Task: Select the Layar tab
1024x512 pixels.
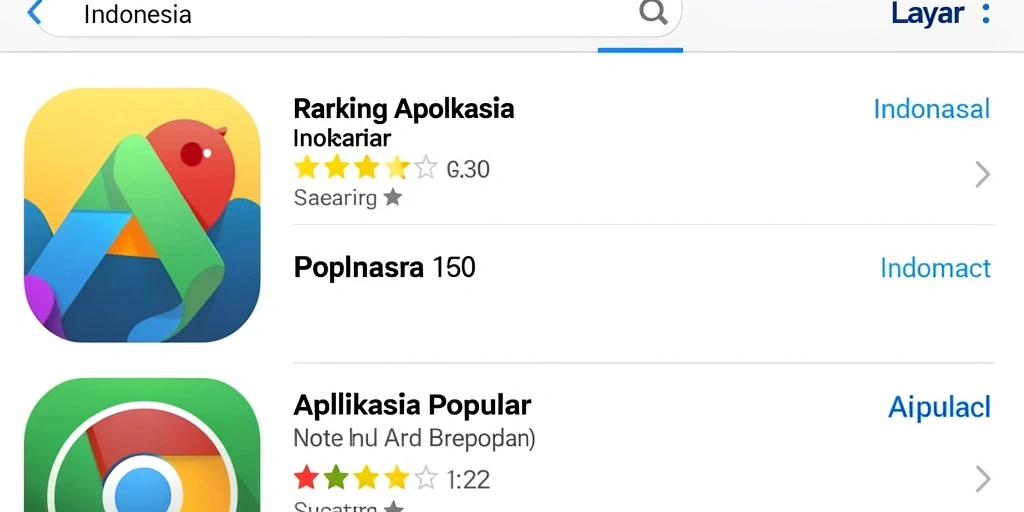Action: [927, 14]
